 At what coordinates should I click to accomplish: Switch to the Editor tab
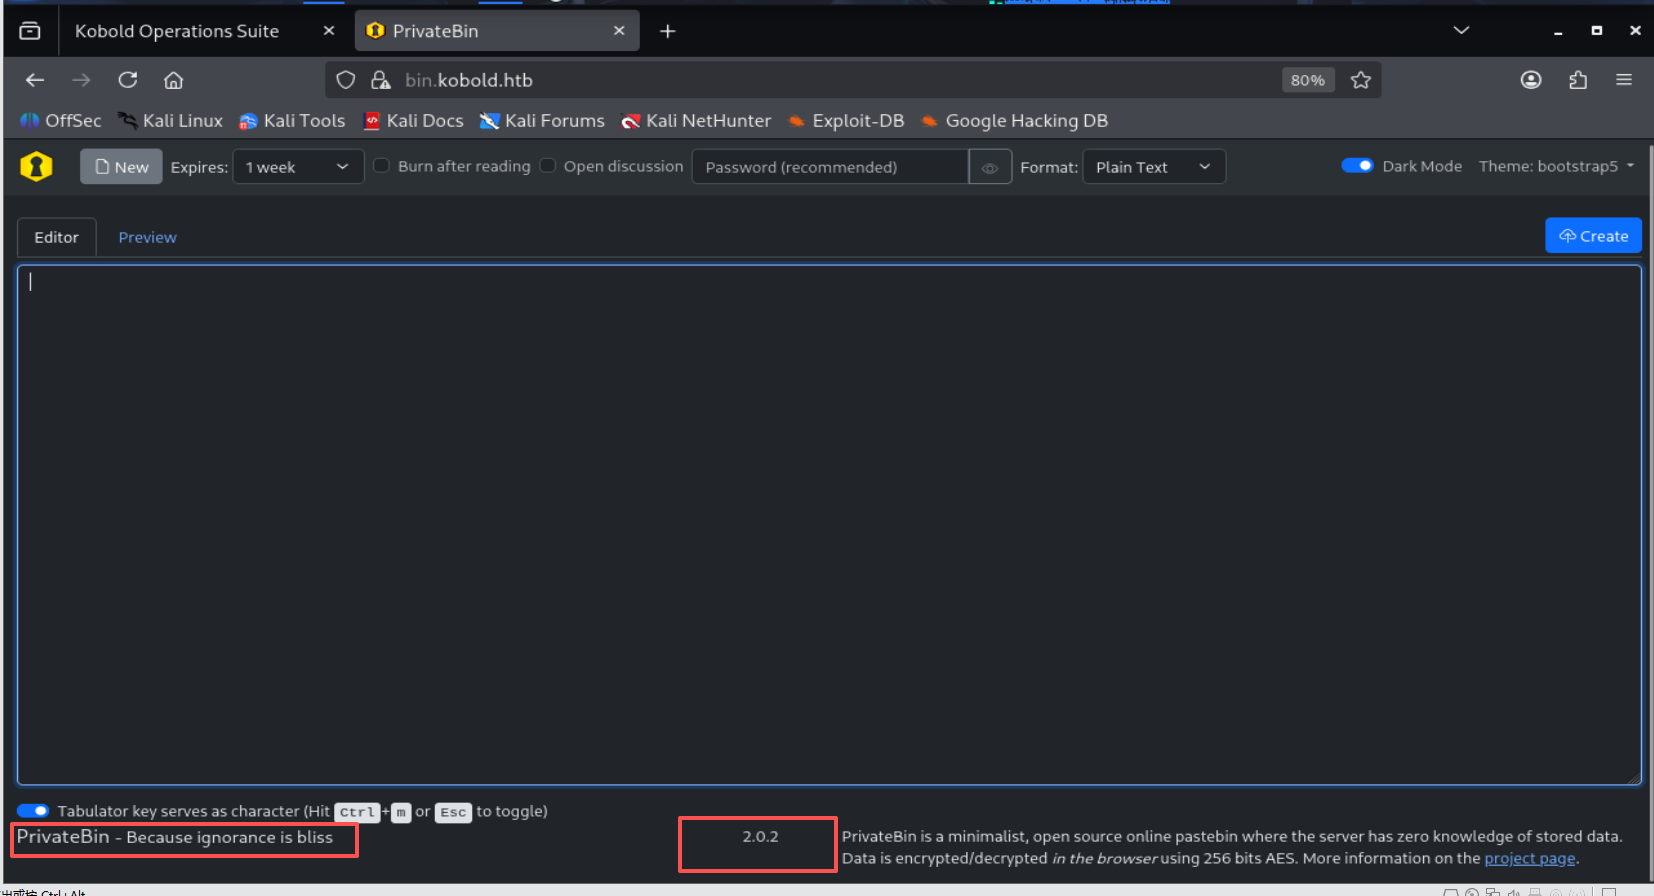pos(57,237)
